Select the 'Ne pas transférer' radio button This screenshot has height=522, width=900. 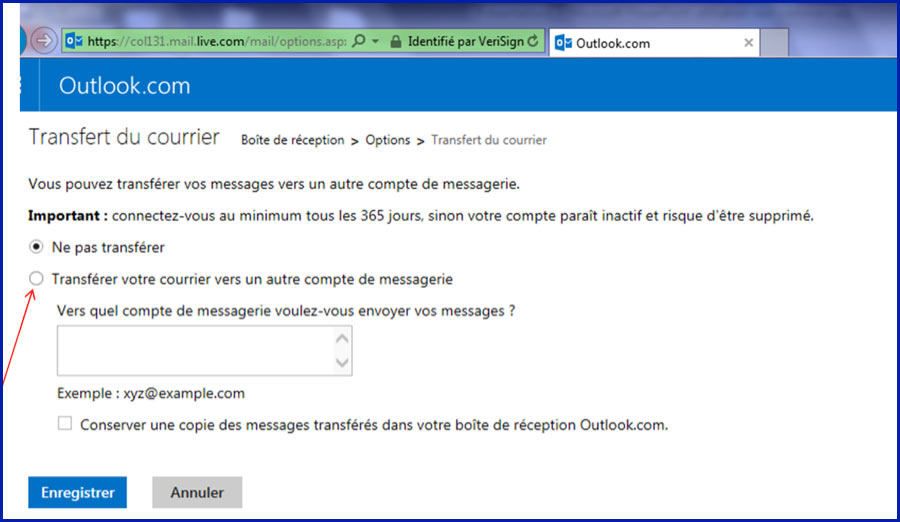[x=37, y=246]
